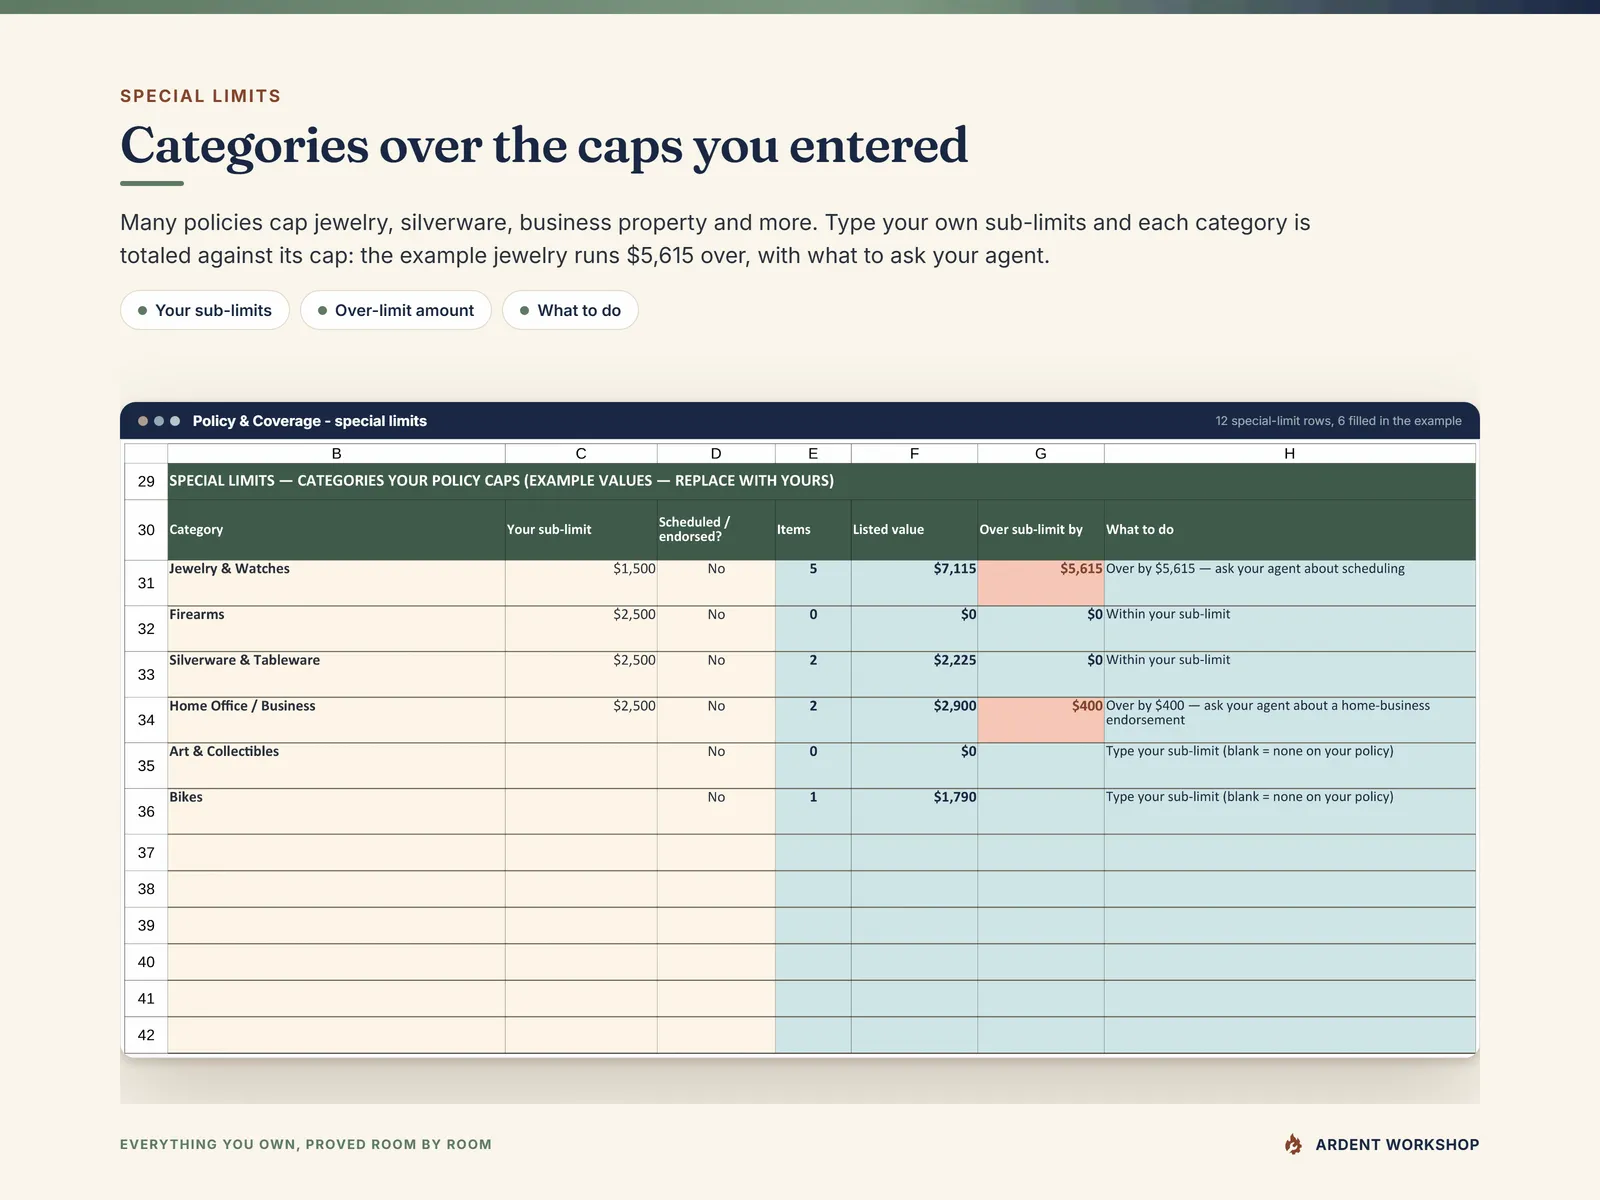
Task: Click the 'SPECIAL LIMITS' green banner row
Action: pos(821,481)
